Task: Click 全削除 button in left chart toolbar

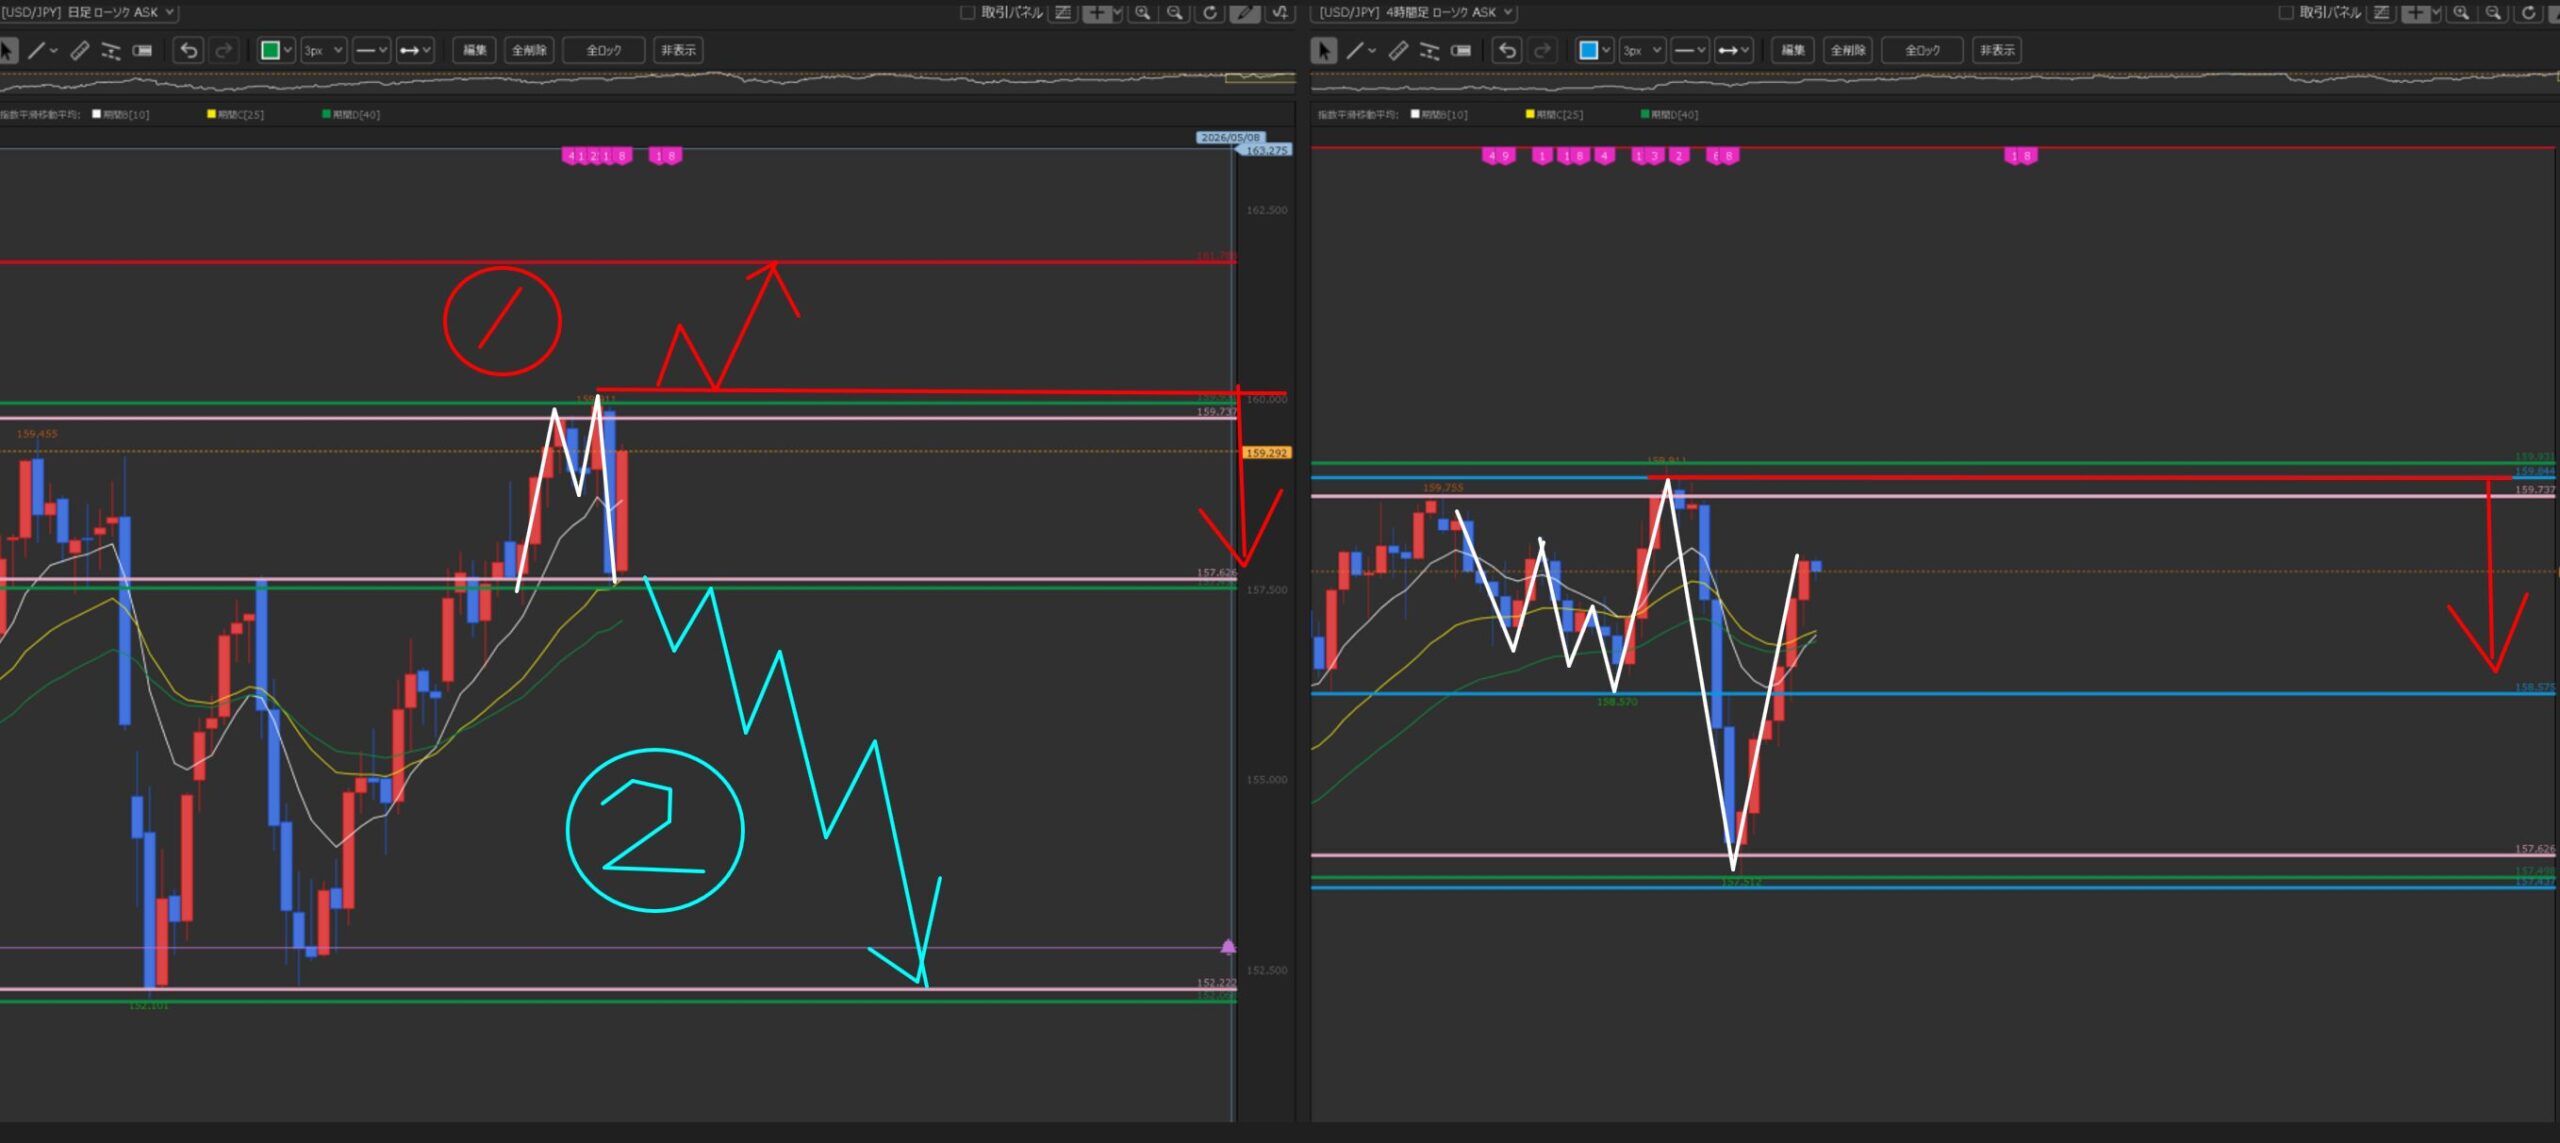Action: click(529, 50)
